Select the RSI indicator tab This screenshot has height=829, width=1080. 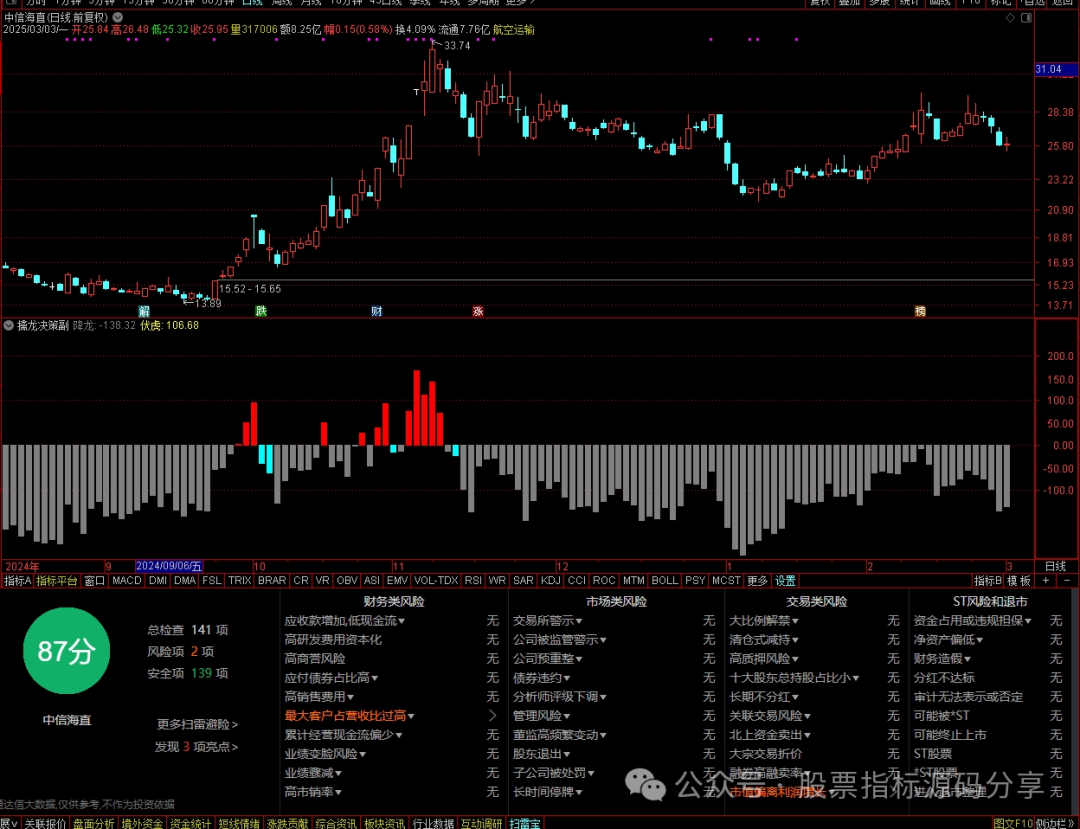(473, 580)
